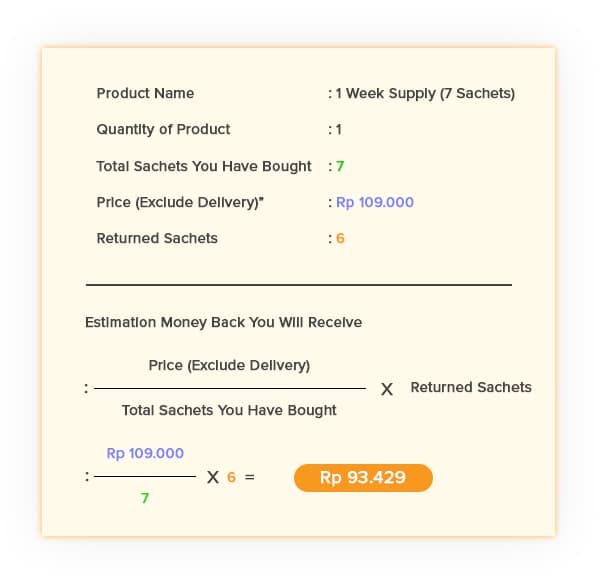Screen dimensions: 600x587
Task: Click the X multiplication sign beside Returned Sachets
Action: (x=387, y=390)
